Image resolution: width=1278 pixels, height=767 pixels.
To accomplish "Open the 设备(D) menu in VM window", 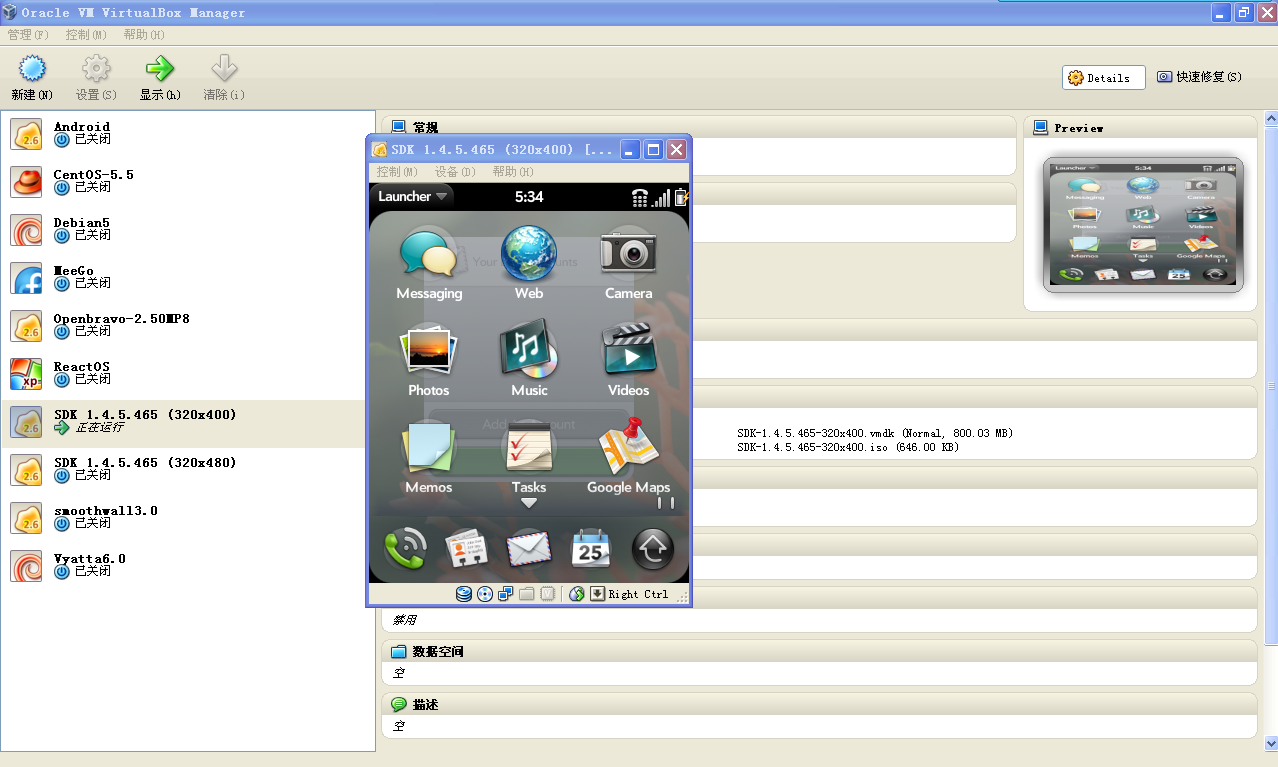I will point(455,172).
